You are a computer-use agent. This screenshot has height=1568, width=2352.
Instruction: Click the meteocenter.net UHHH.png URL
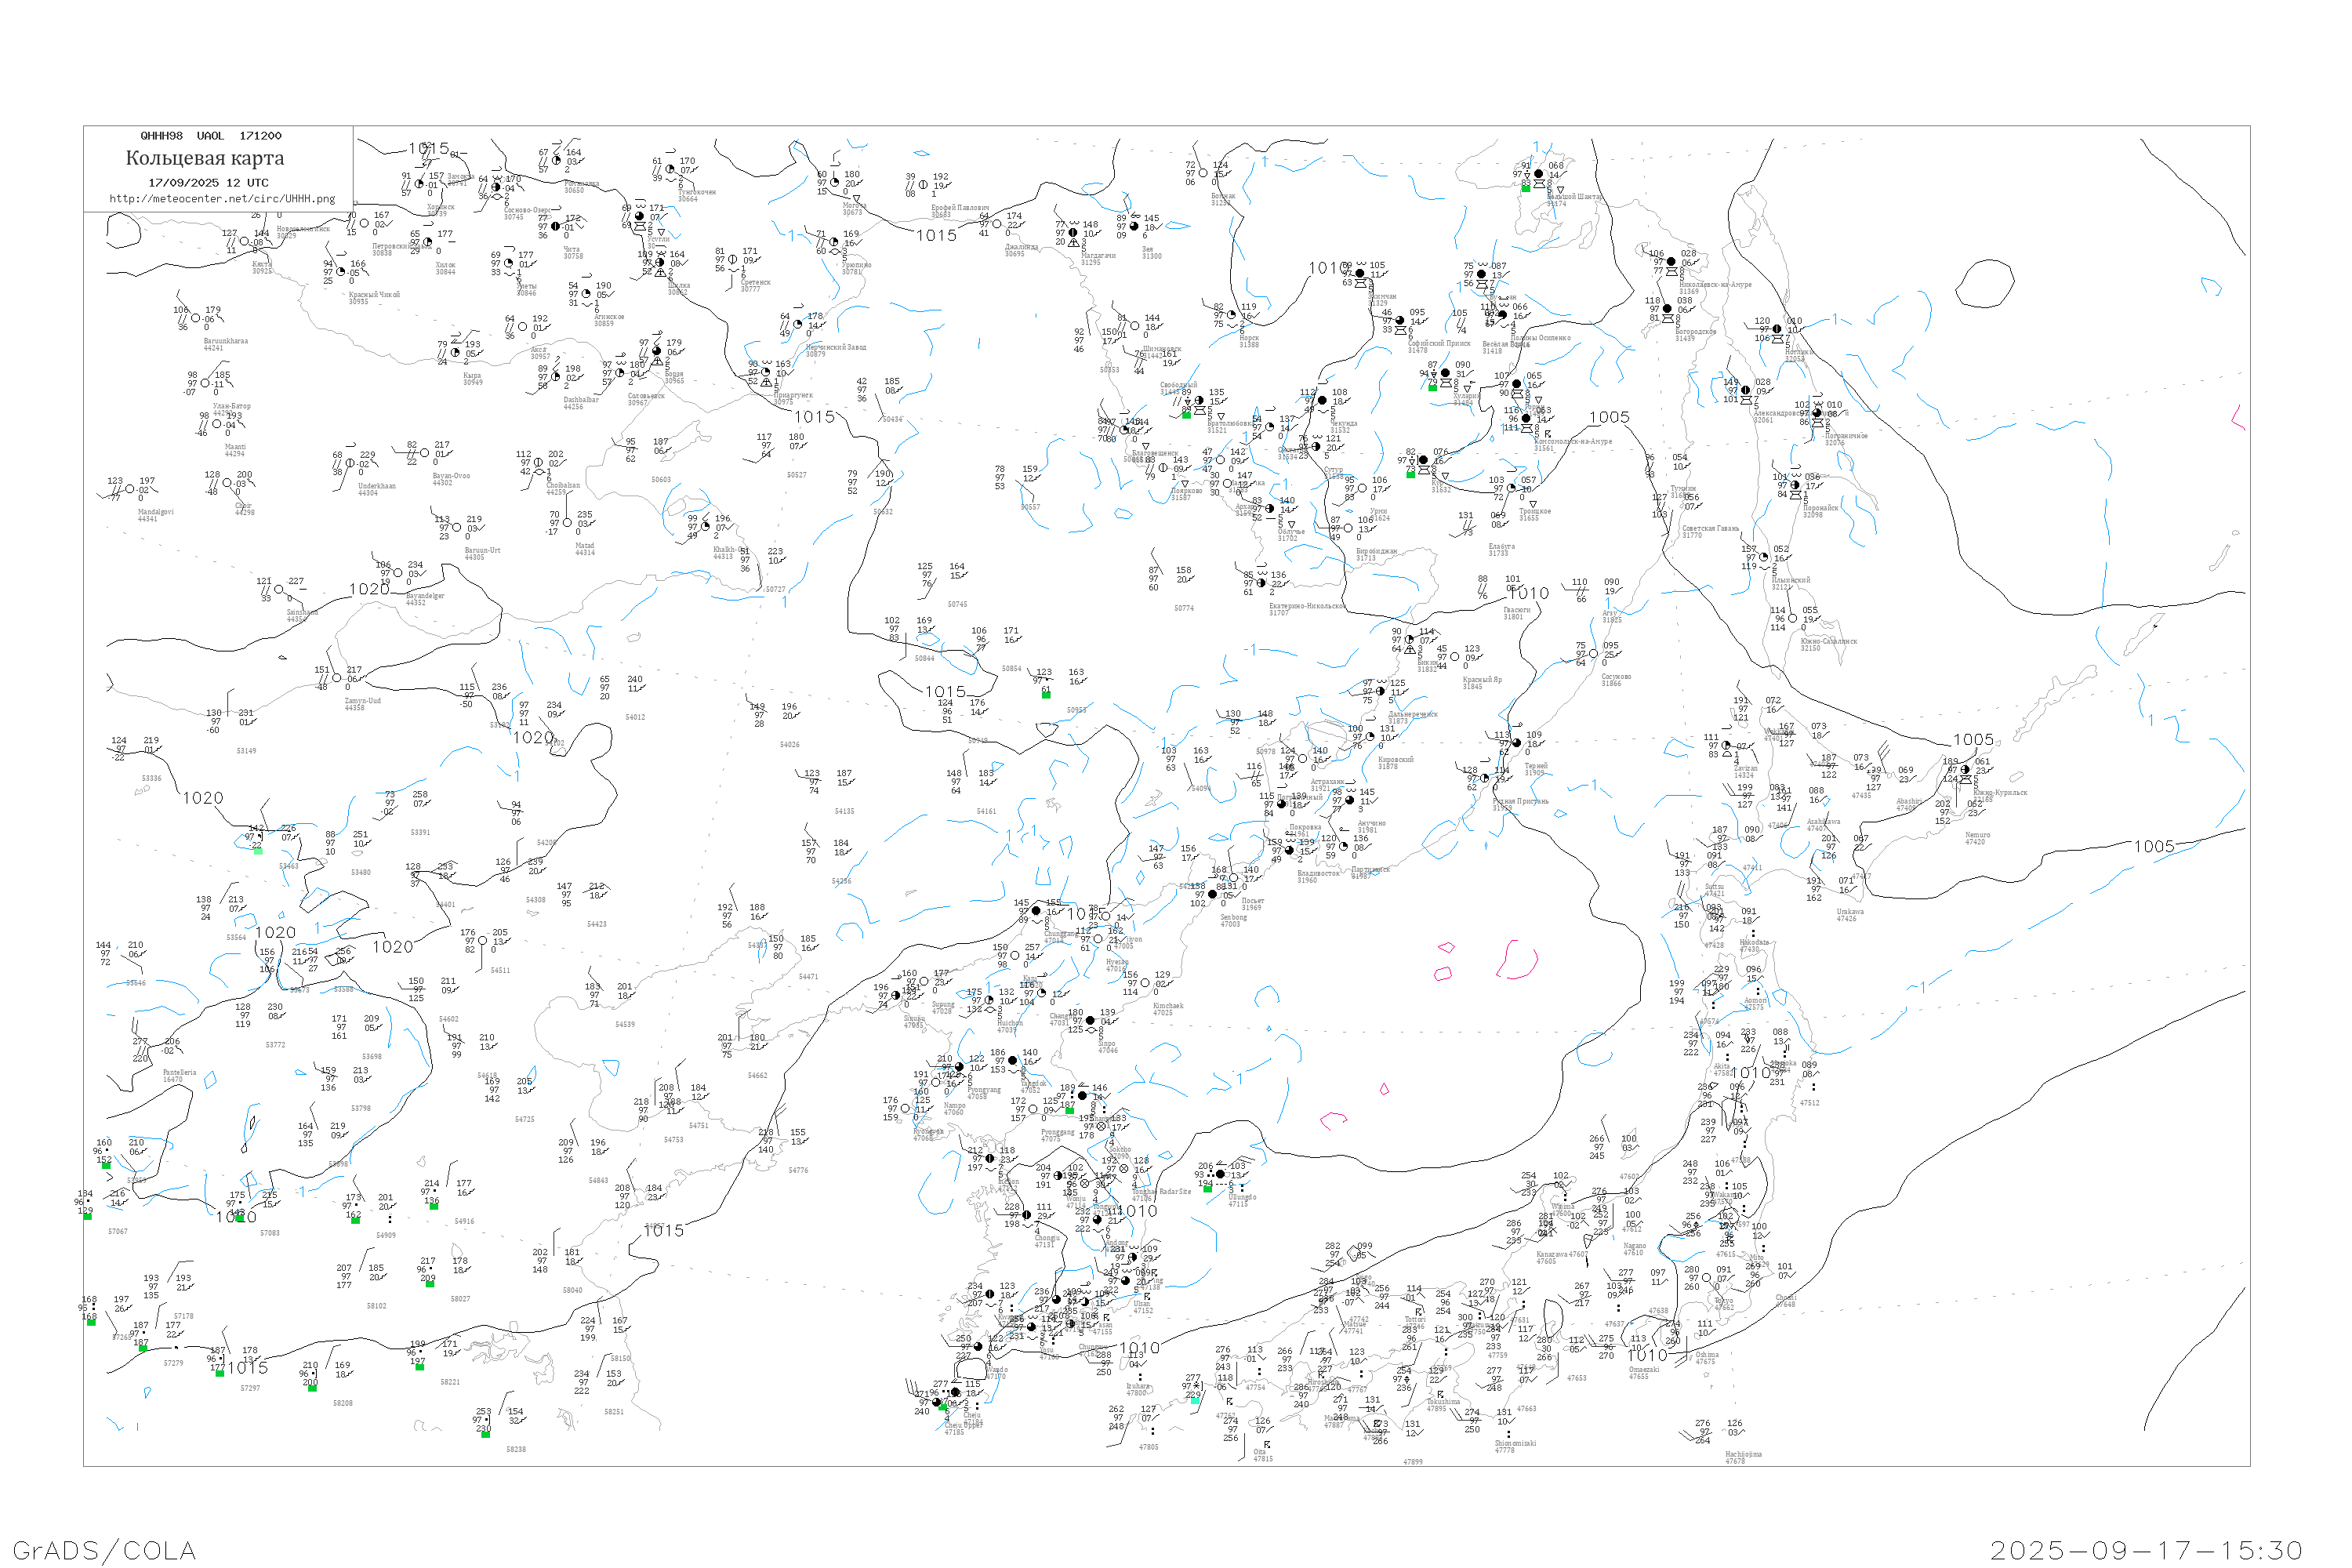click(x=222, y=199)
